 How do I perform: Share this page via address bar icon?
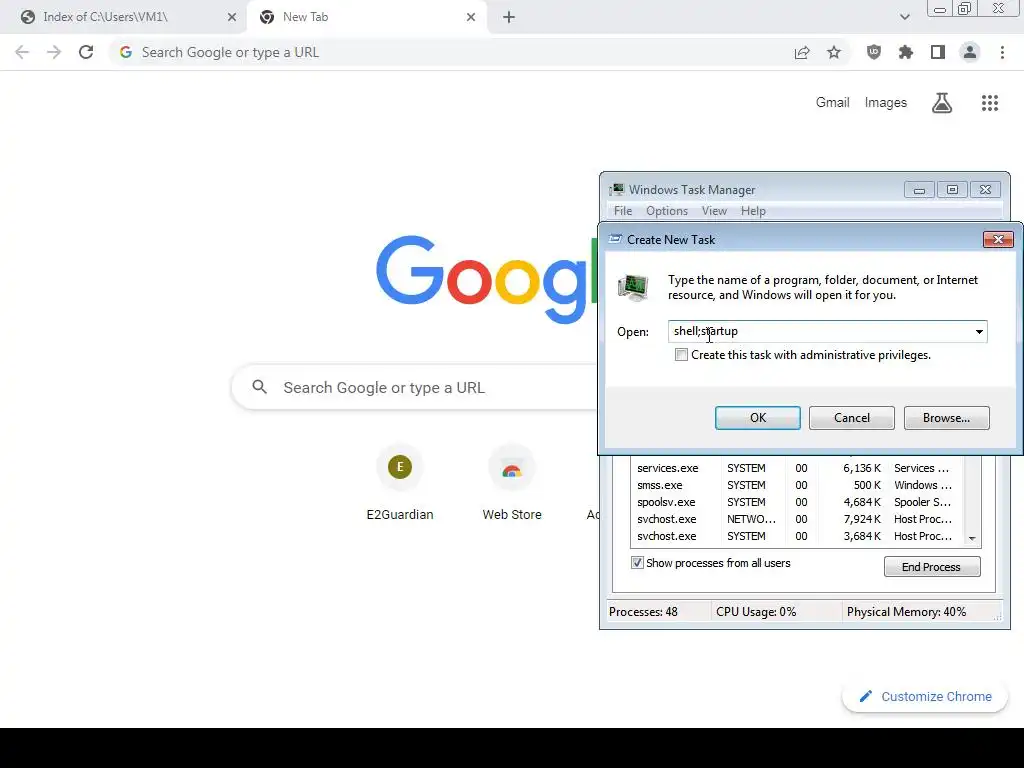point(802,52)
